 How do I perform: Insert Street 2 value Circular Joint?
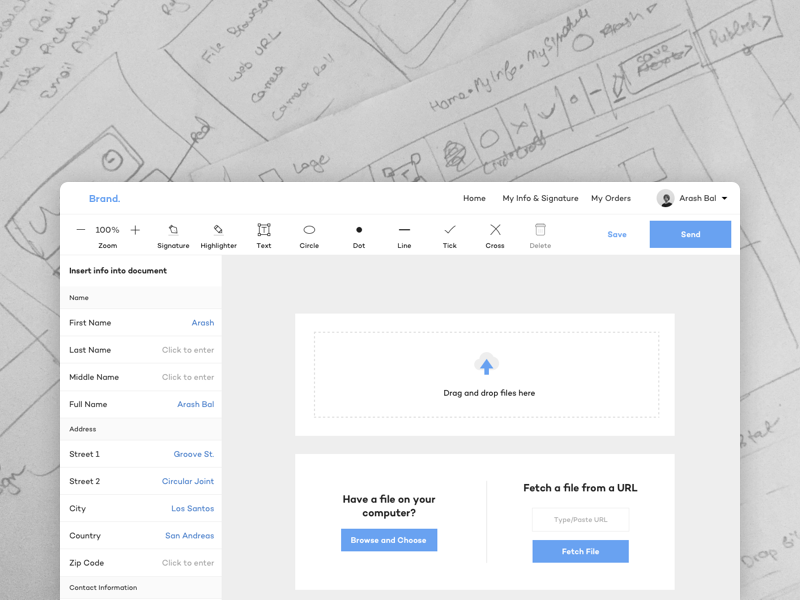(x=188, y=481)
